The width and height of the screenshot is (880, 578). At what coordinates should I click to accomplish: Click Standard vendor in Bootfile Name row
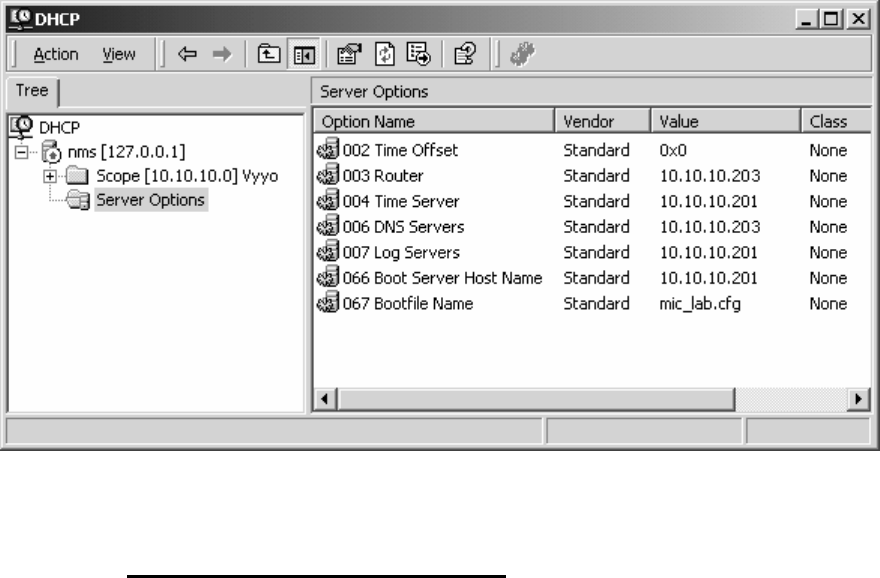(596, 304)
